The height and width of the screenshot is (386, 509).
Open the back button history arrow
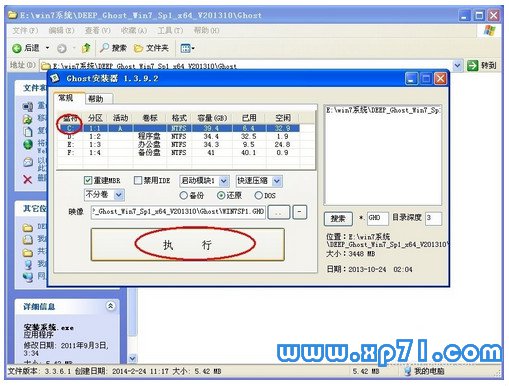(x=47, y=49)
